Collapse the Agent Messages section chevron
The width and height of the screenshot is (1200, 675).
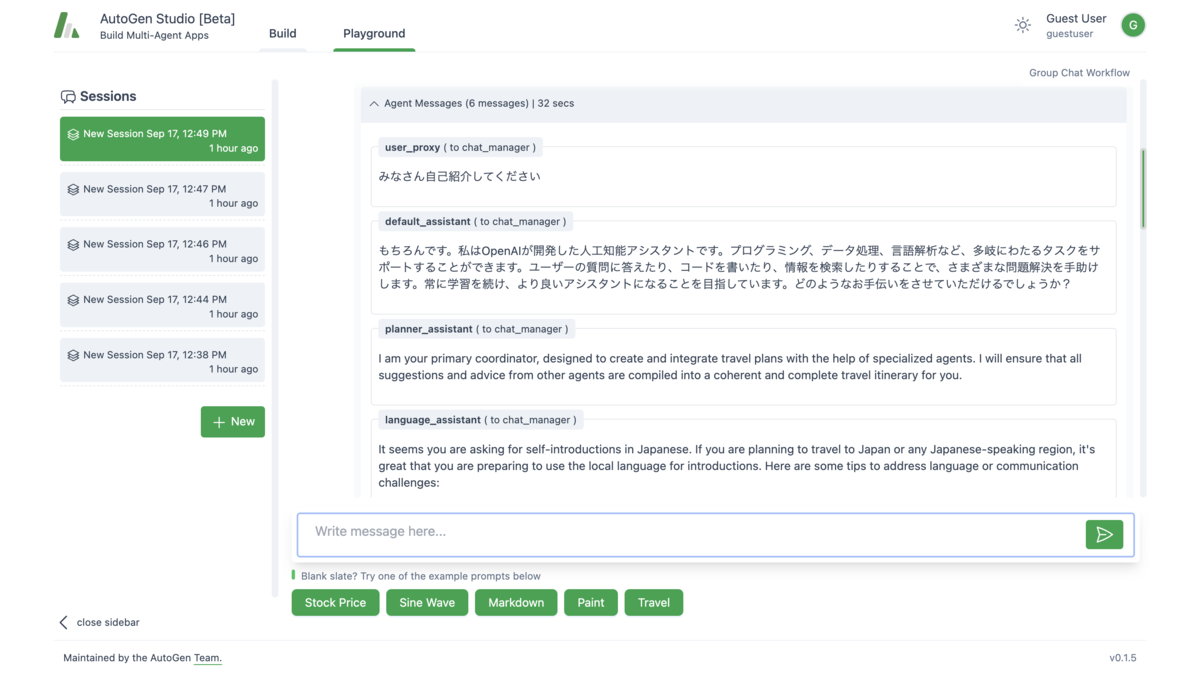tap(374, 104)
